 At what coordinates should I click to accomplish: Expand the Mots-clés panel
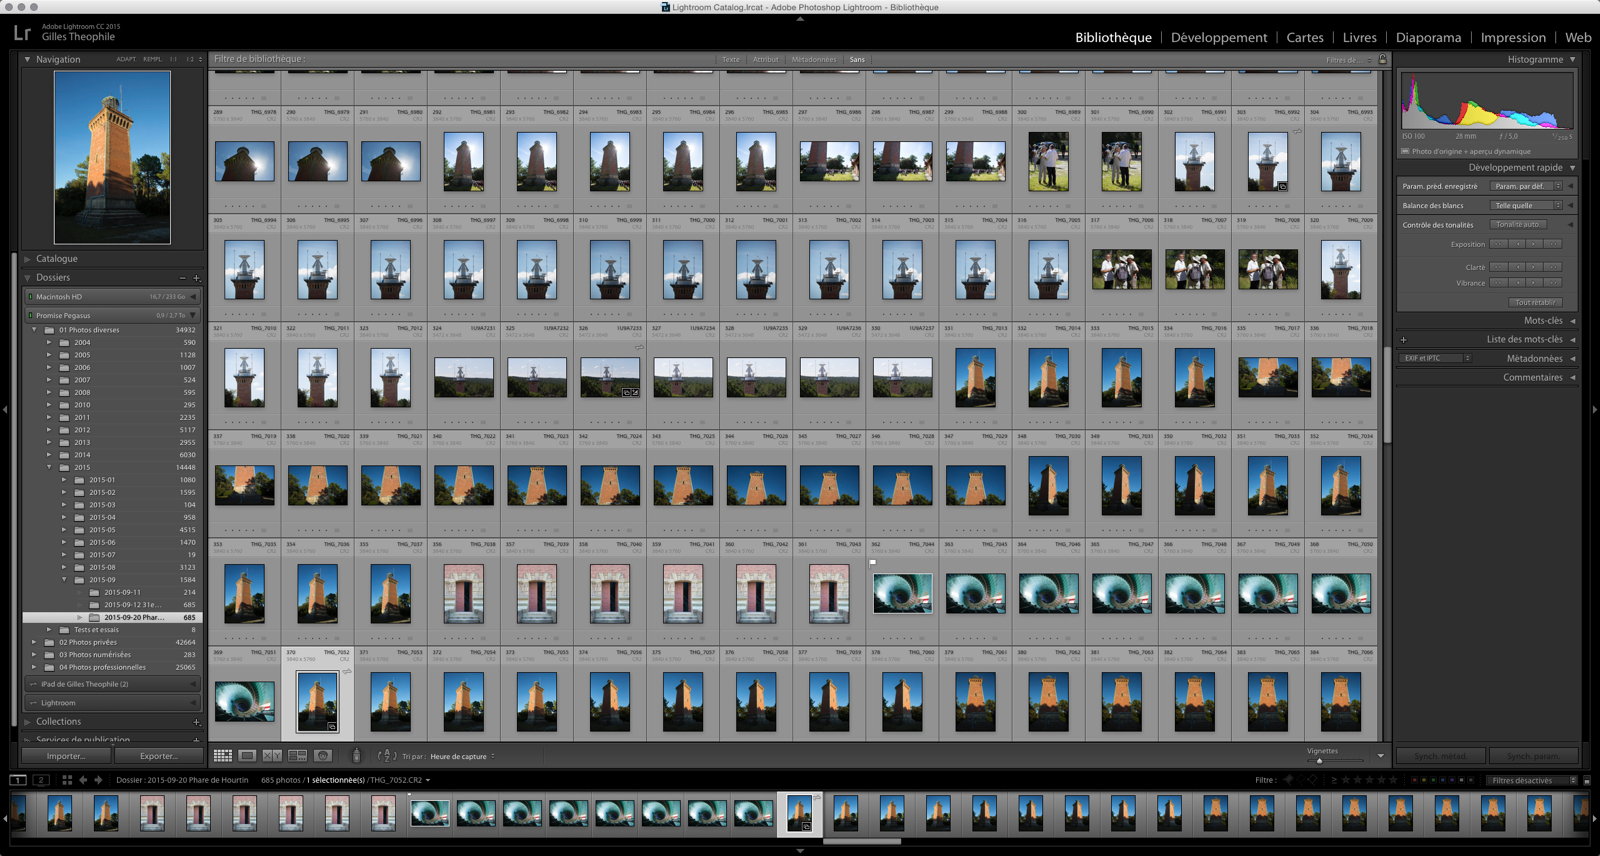[1572, 321]
